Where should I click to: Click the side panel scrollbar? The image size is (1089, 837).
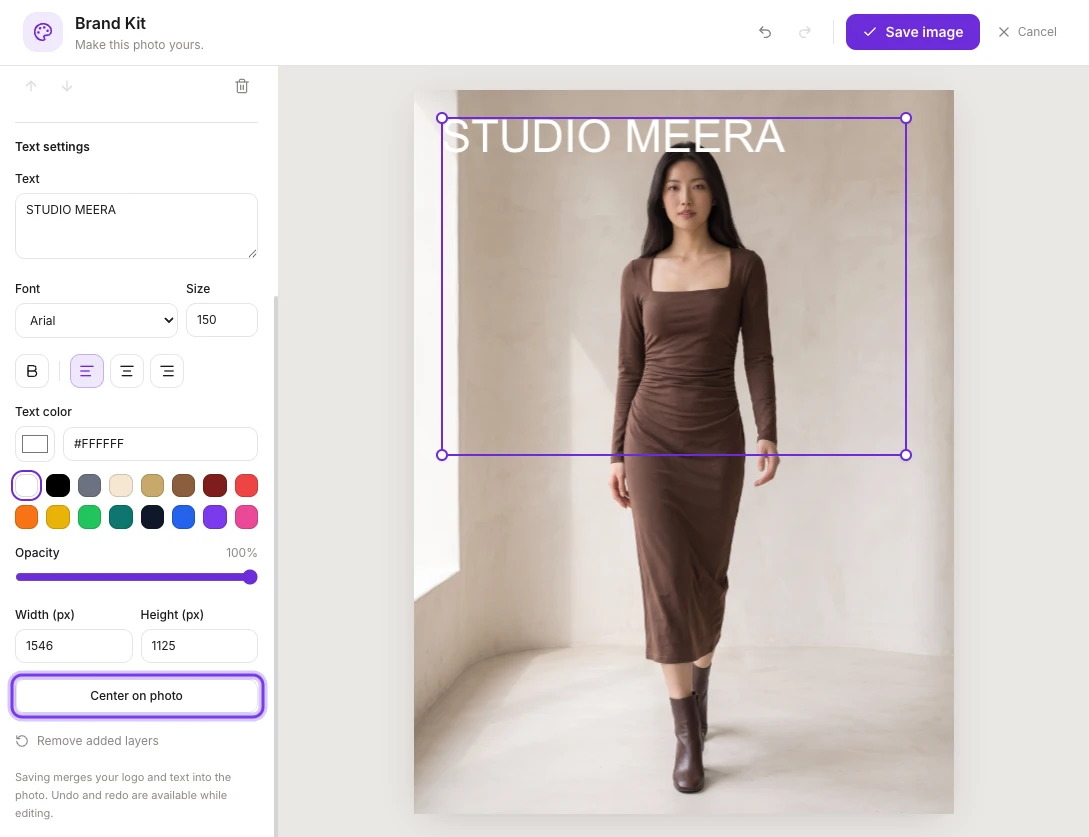coord(276,566)
